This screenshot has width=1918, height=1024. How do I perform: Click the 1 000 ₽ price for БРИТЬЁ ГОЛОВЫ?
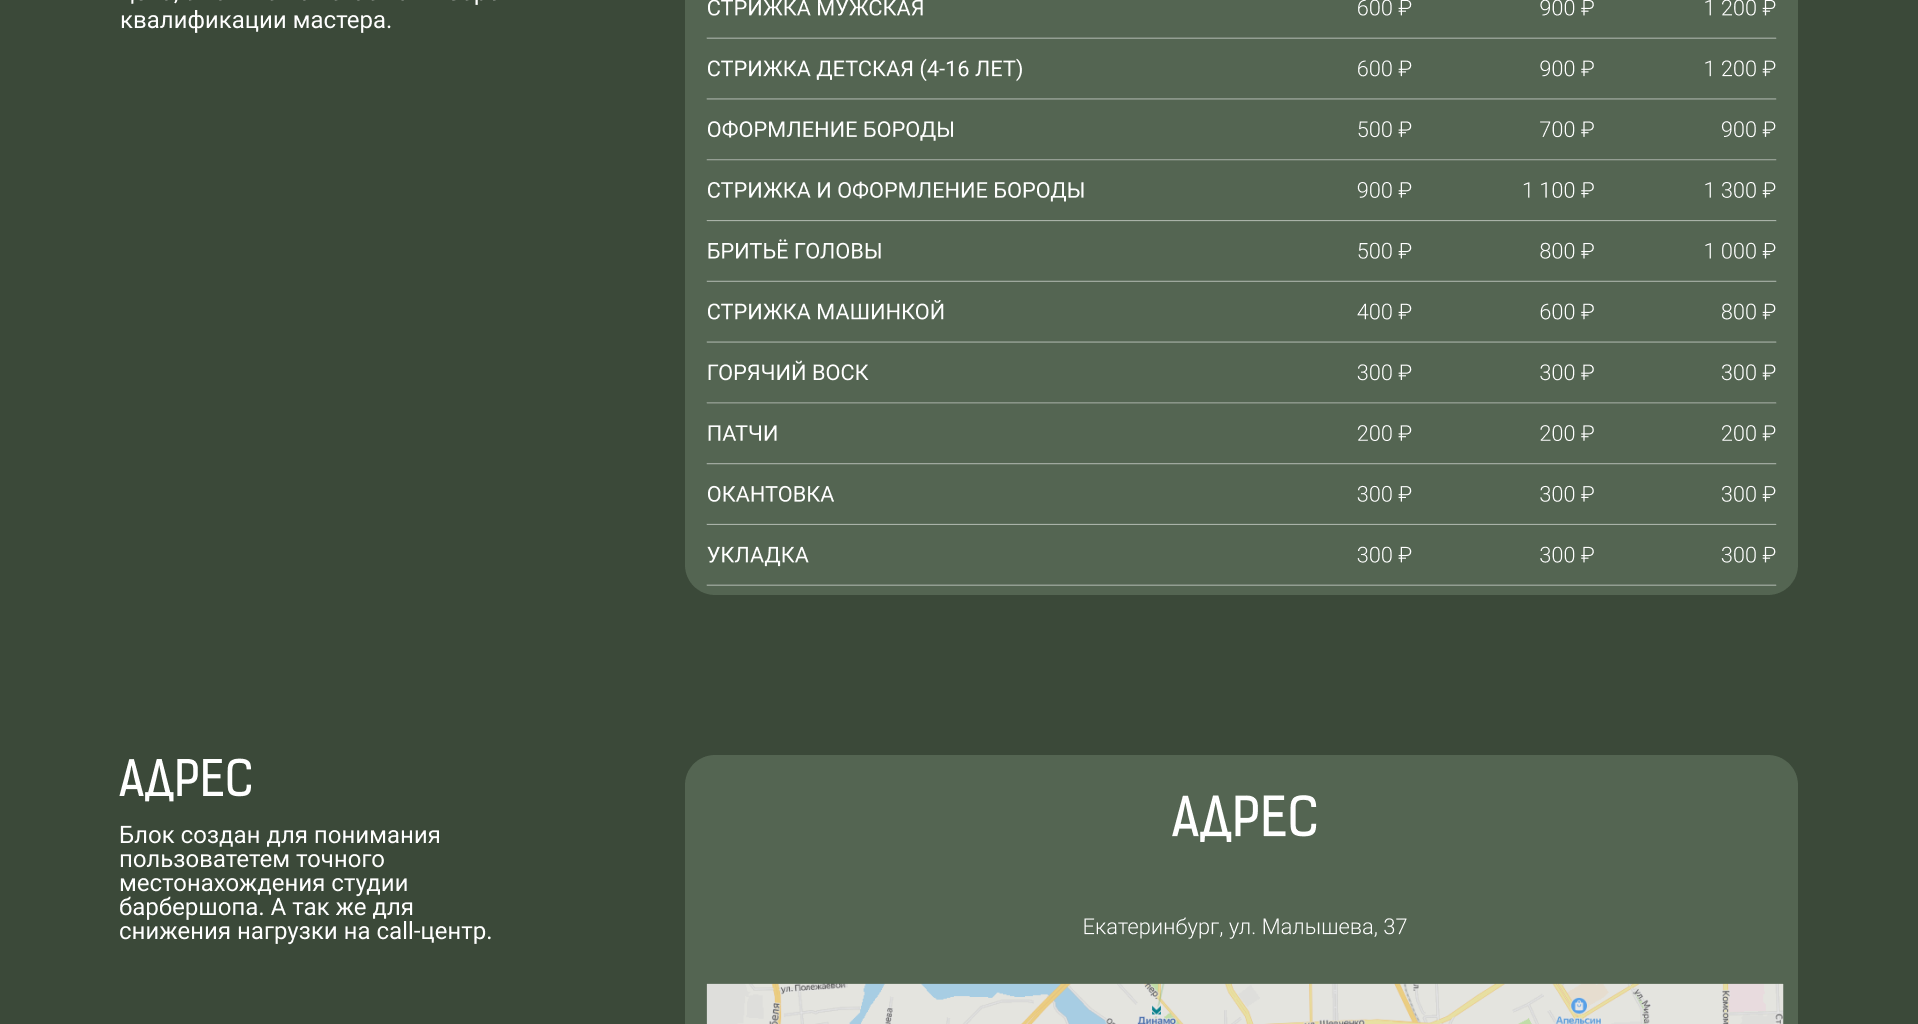click(1739, 252)
